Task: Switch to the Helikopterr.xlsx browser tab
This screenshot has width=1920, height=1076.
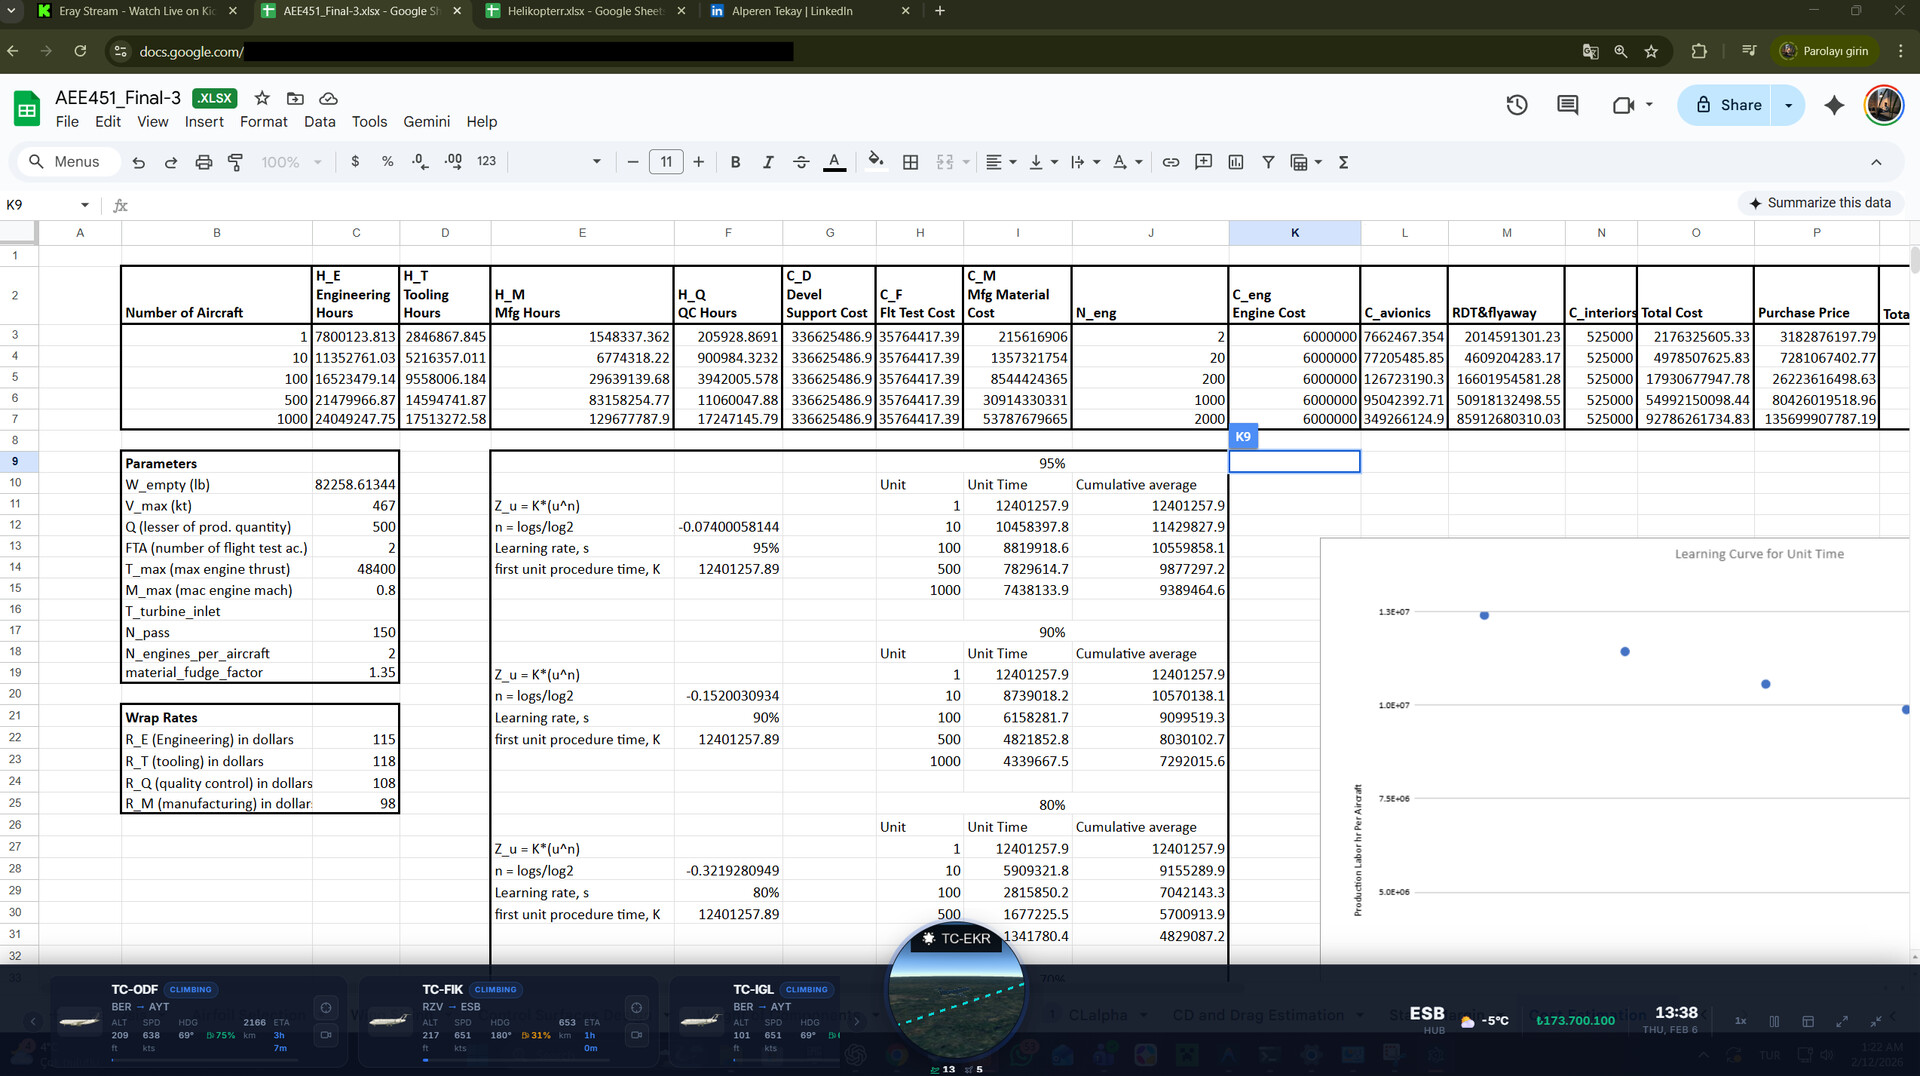Action: pos(575,11)
